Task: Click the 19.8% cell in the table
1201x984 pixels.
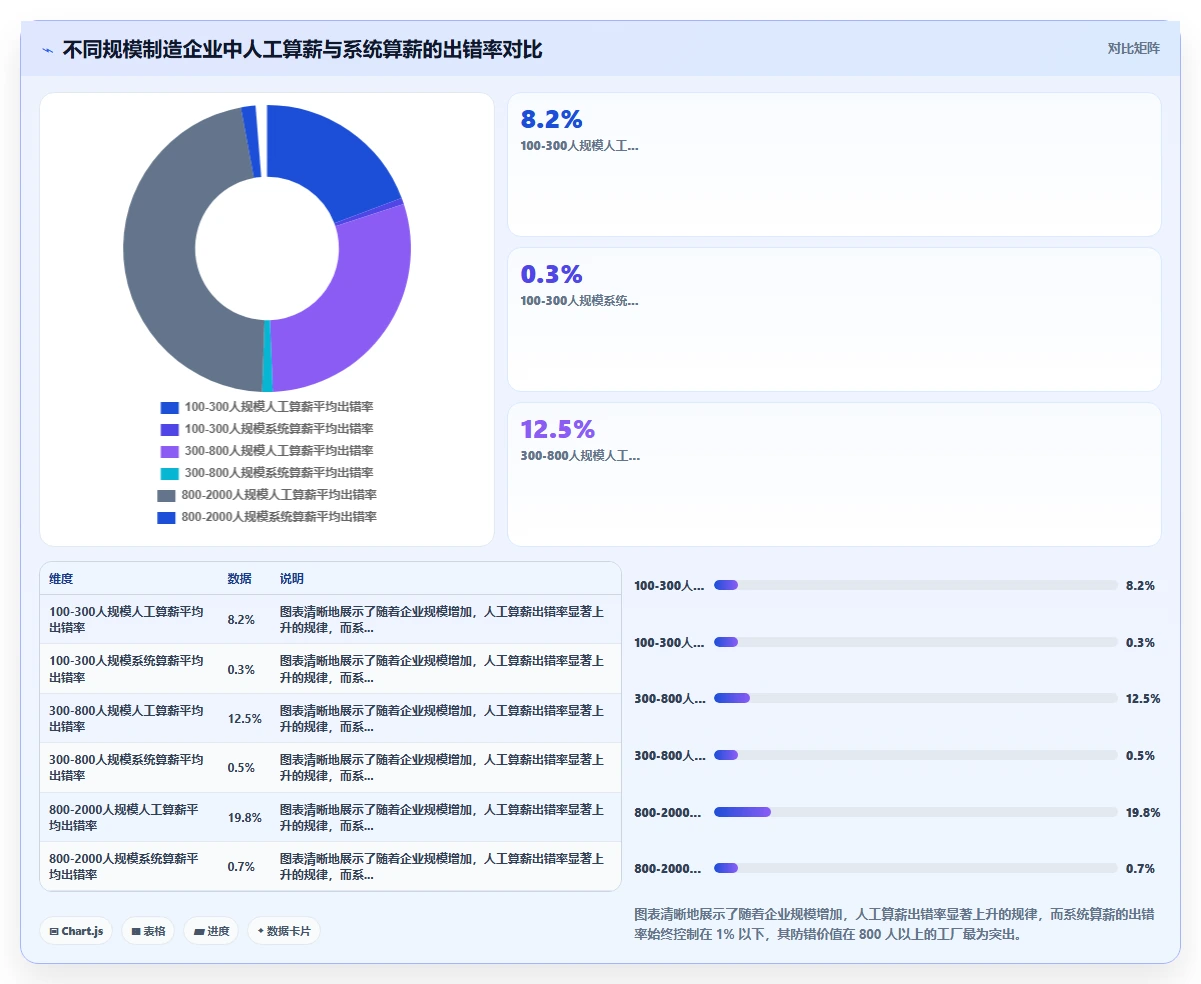Action: tap(244, 817)
